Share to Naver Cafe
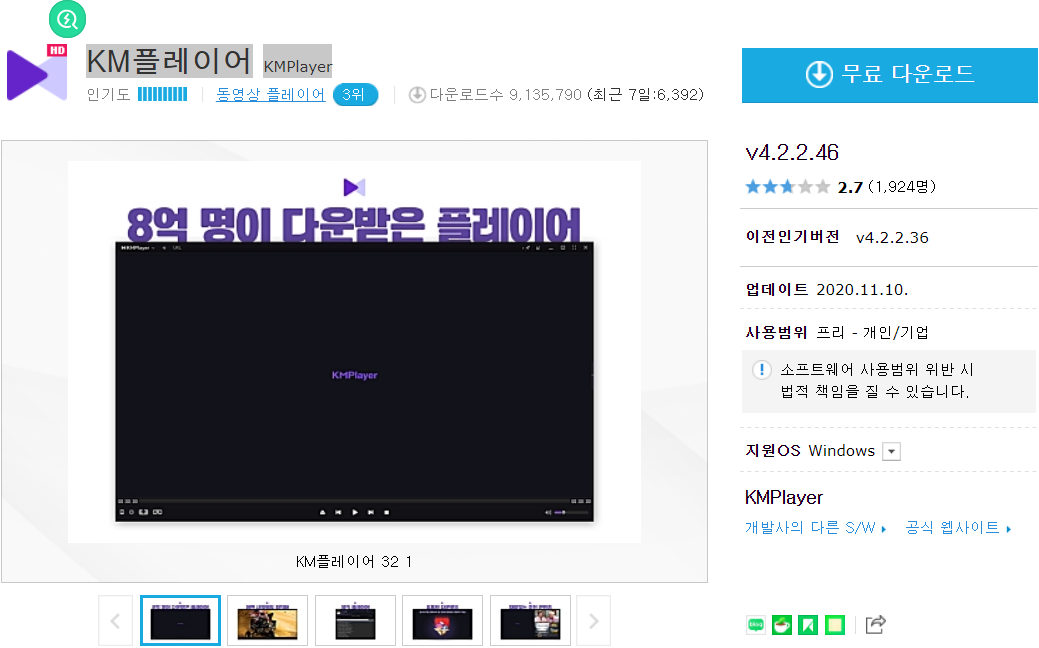Viewport: 1039px width, 648px height. (782, 624)
